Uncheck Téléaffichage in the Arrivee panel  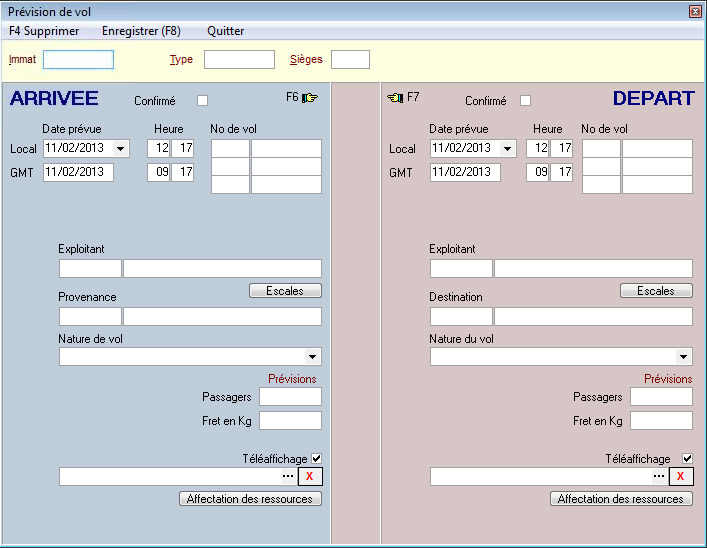[x=316, y=458]
